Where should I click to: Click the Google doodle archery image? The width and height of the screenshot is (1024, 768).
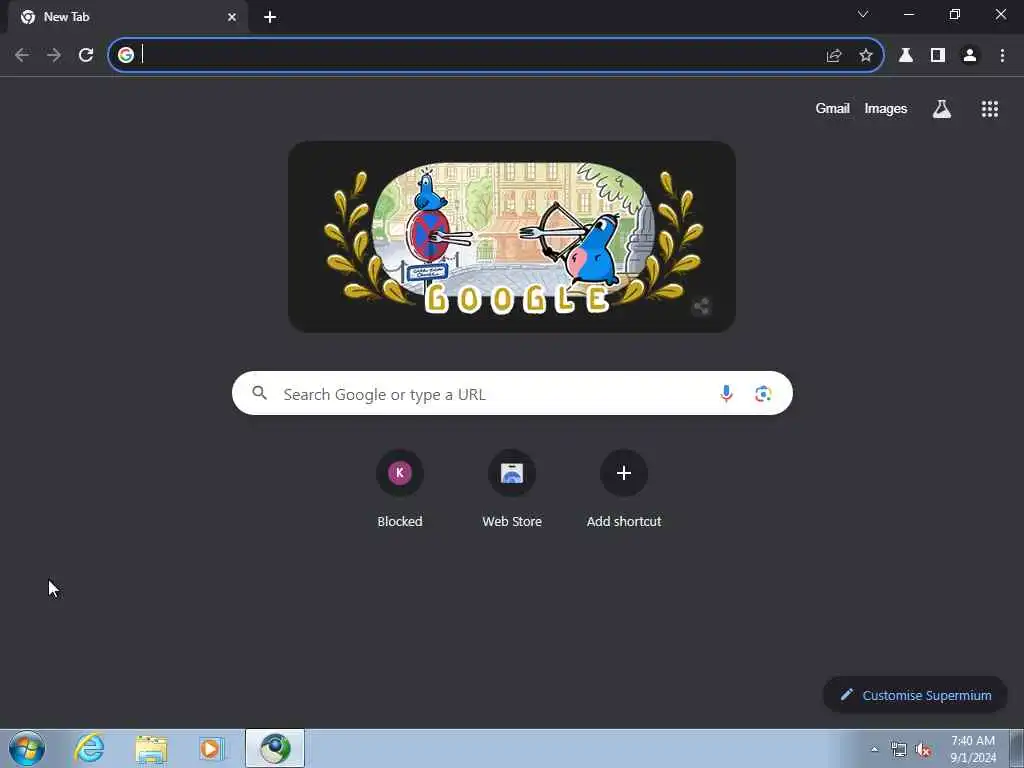[512, 237]
